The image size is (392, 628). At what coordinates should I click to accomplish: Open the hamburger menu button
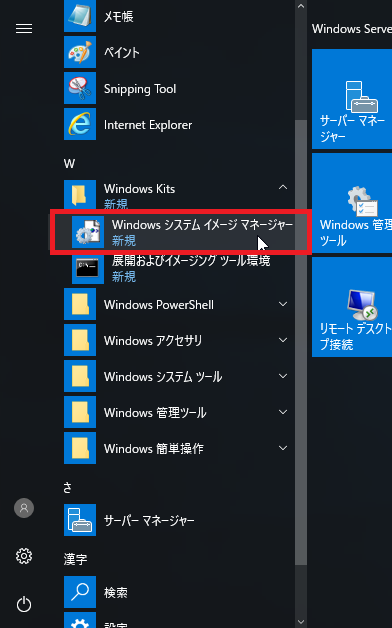(24, 28)
